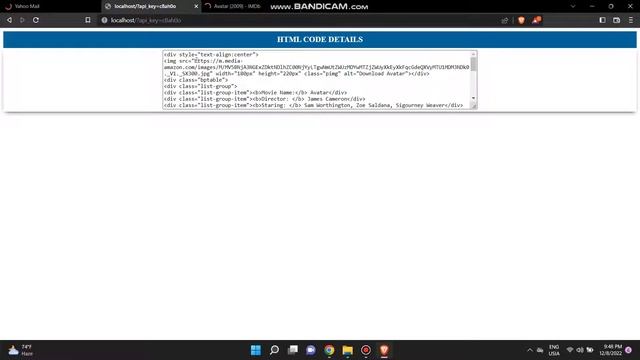Close the localhost tab
Image resolution: width=640 pixels, height=360 pixels.
(196, 7)
